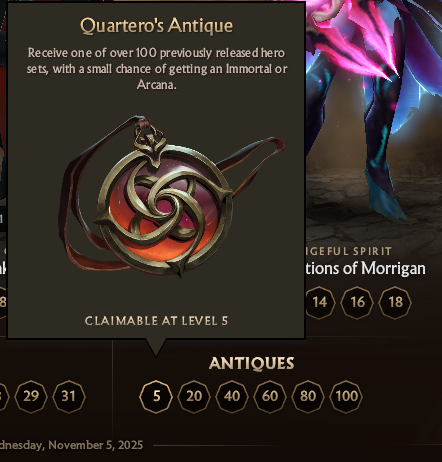Select the level 80 antique badge
This screenshot has width=442, height=462.
coord(308,397)
